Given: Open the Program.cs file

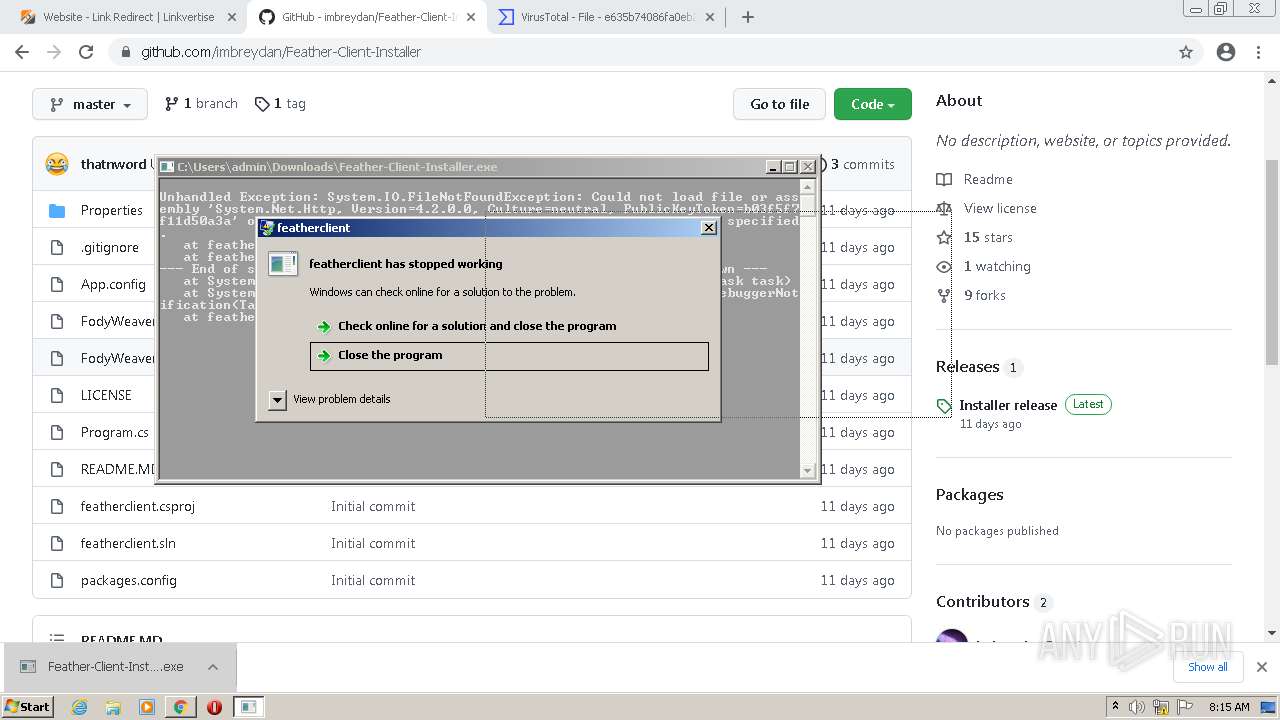Looking at the screenshot, I should [115, 432].
